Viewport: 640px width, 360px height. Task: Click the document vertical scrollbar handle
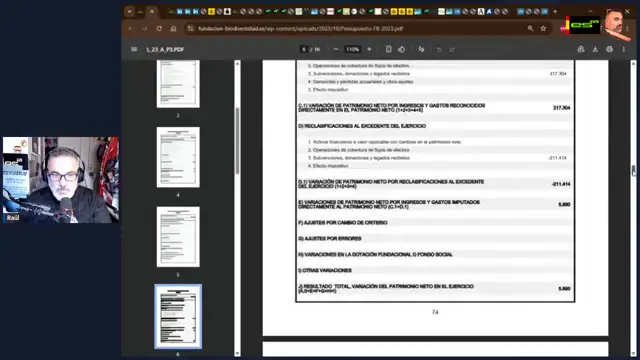(x=633, y=171)
